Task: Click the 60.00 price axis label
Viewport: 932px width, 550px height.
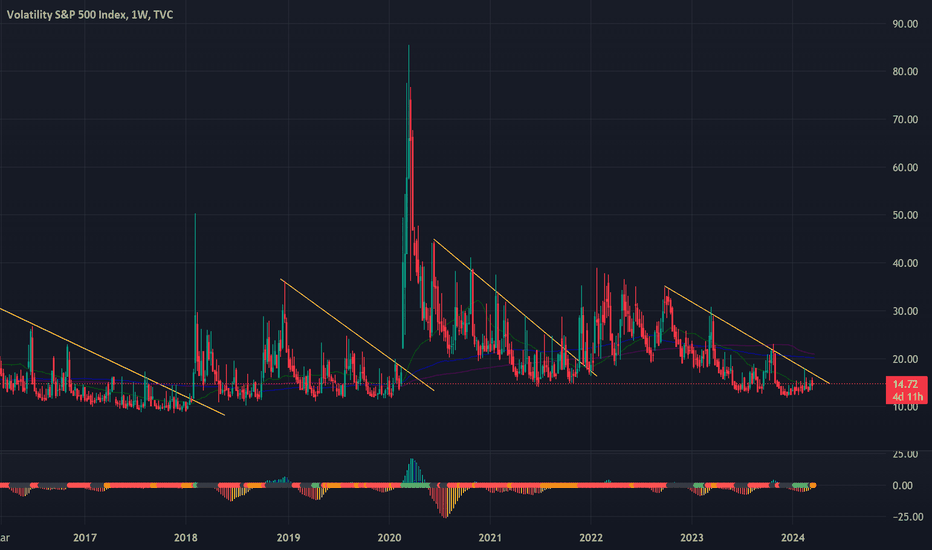Action: 905,168
